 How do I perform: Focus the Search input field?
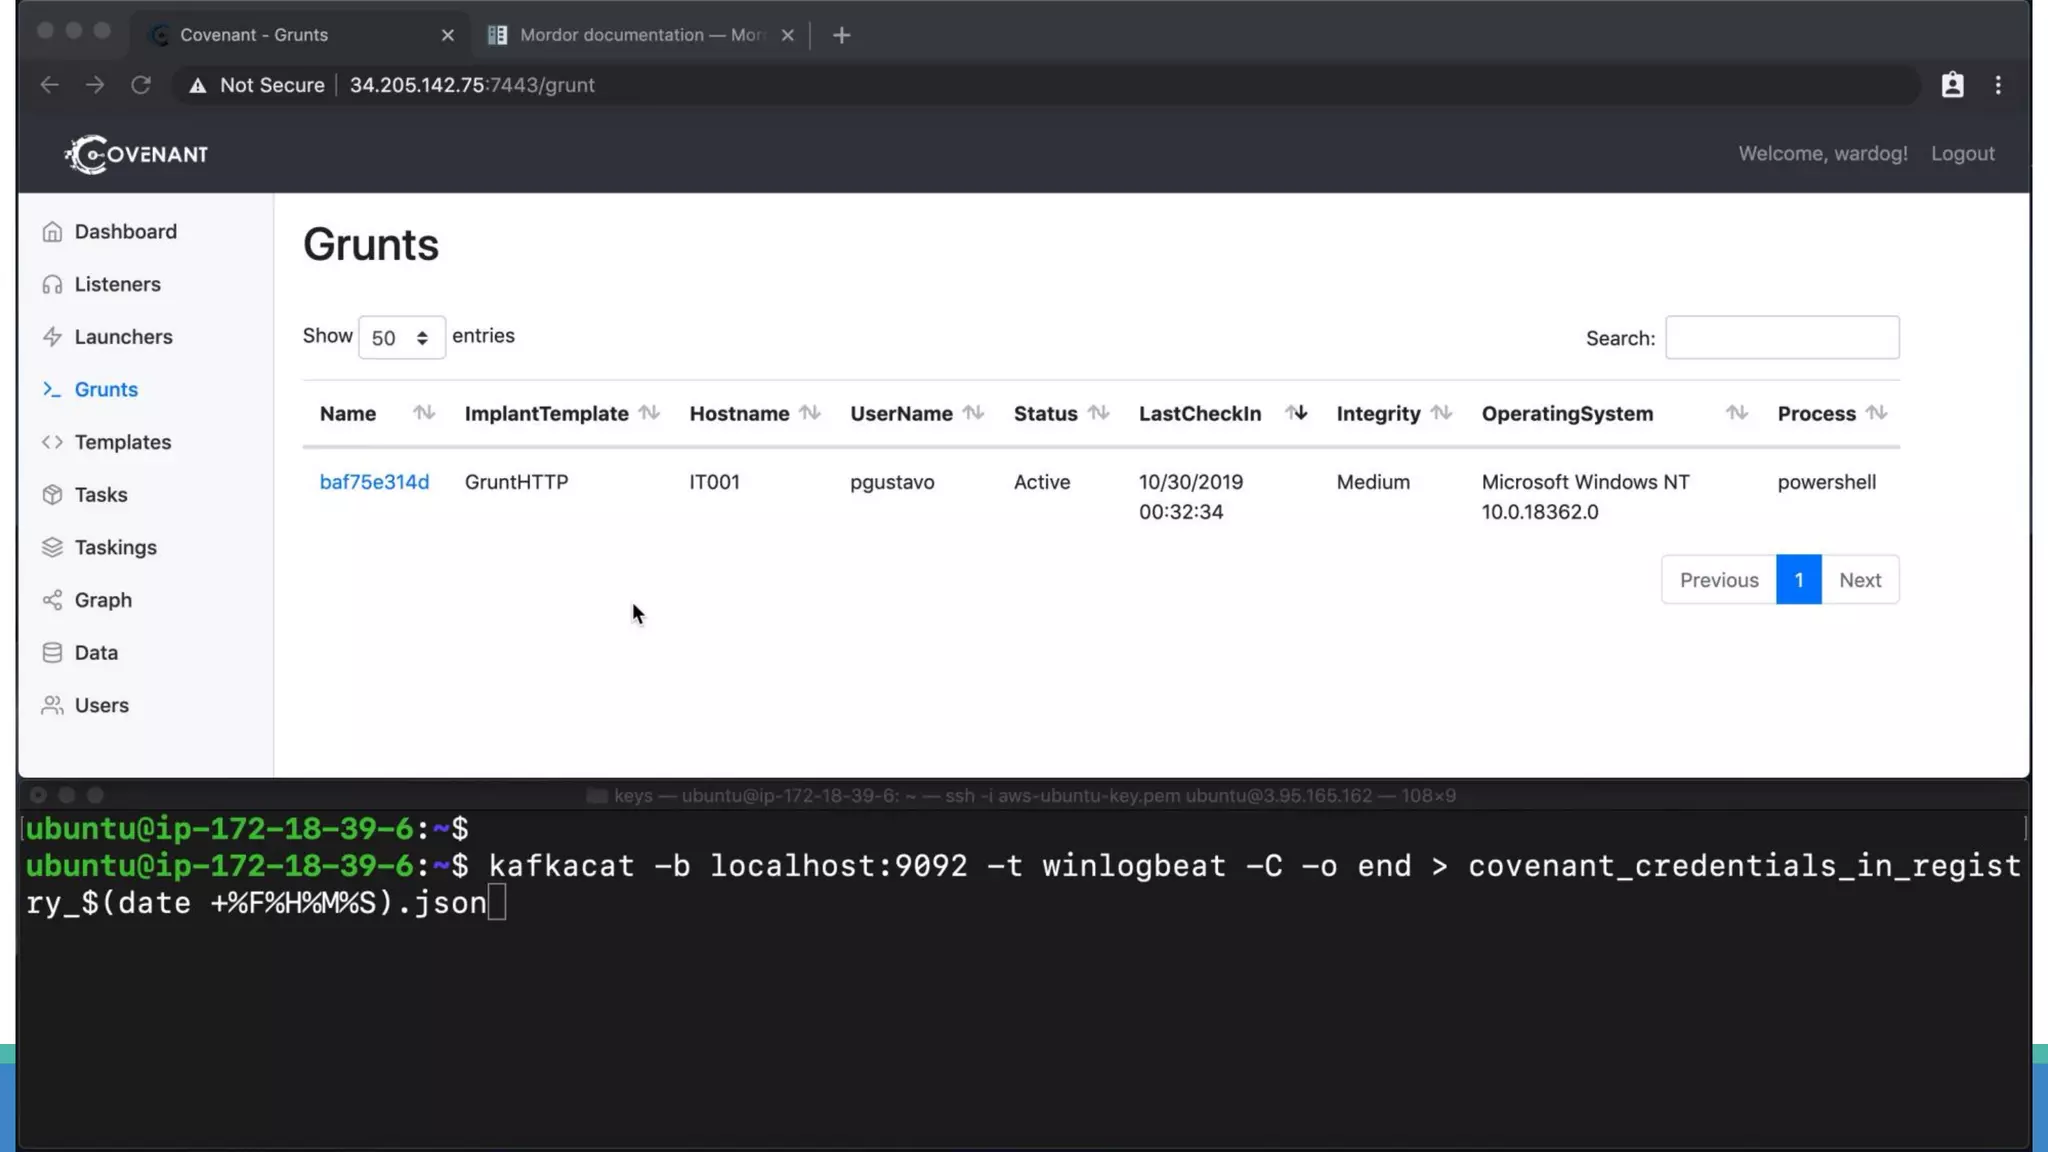pos(1782,338)
